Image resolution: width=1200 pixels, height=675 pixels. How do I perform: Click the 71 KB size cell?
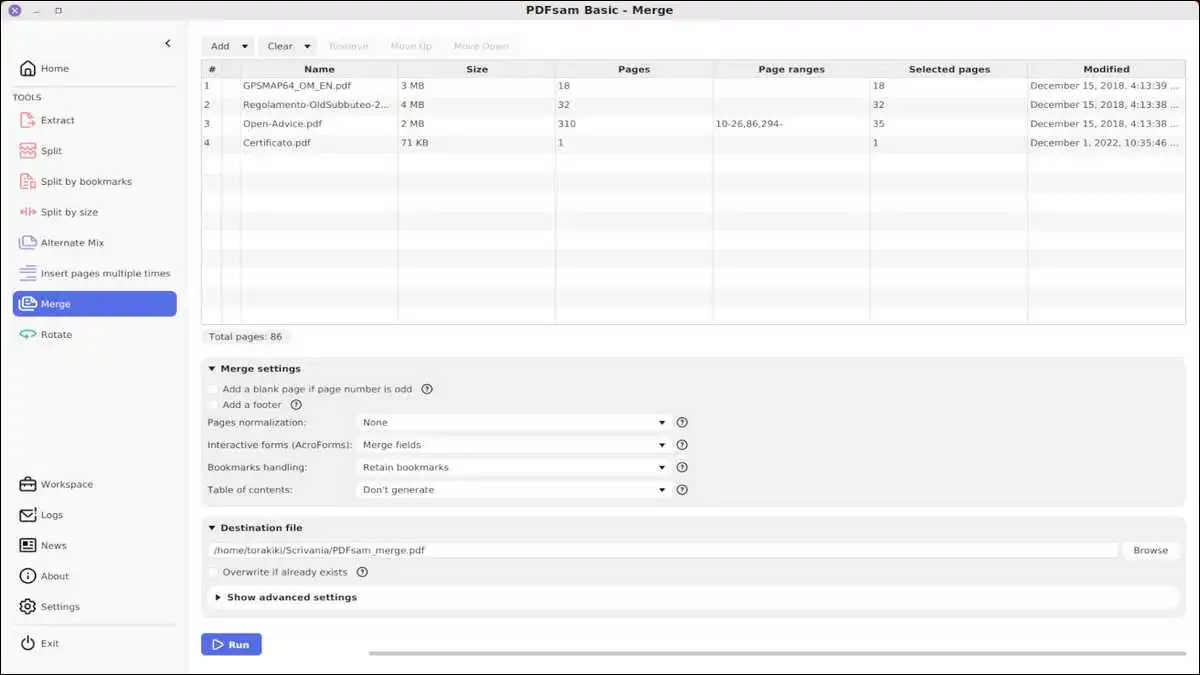point(477,143)
